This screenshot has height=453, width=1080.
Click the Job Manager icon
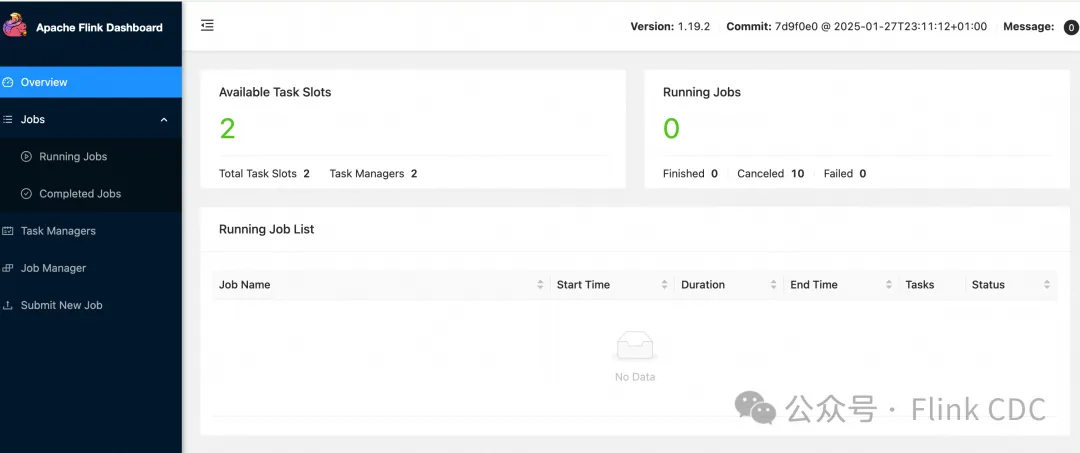[9, 268]
